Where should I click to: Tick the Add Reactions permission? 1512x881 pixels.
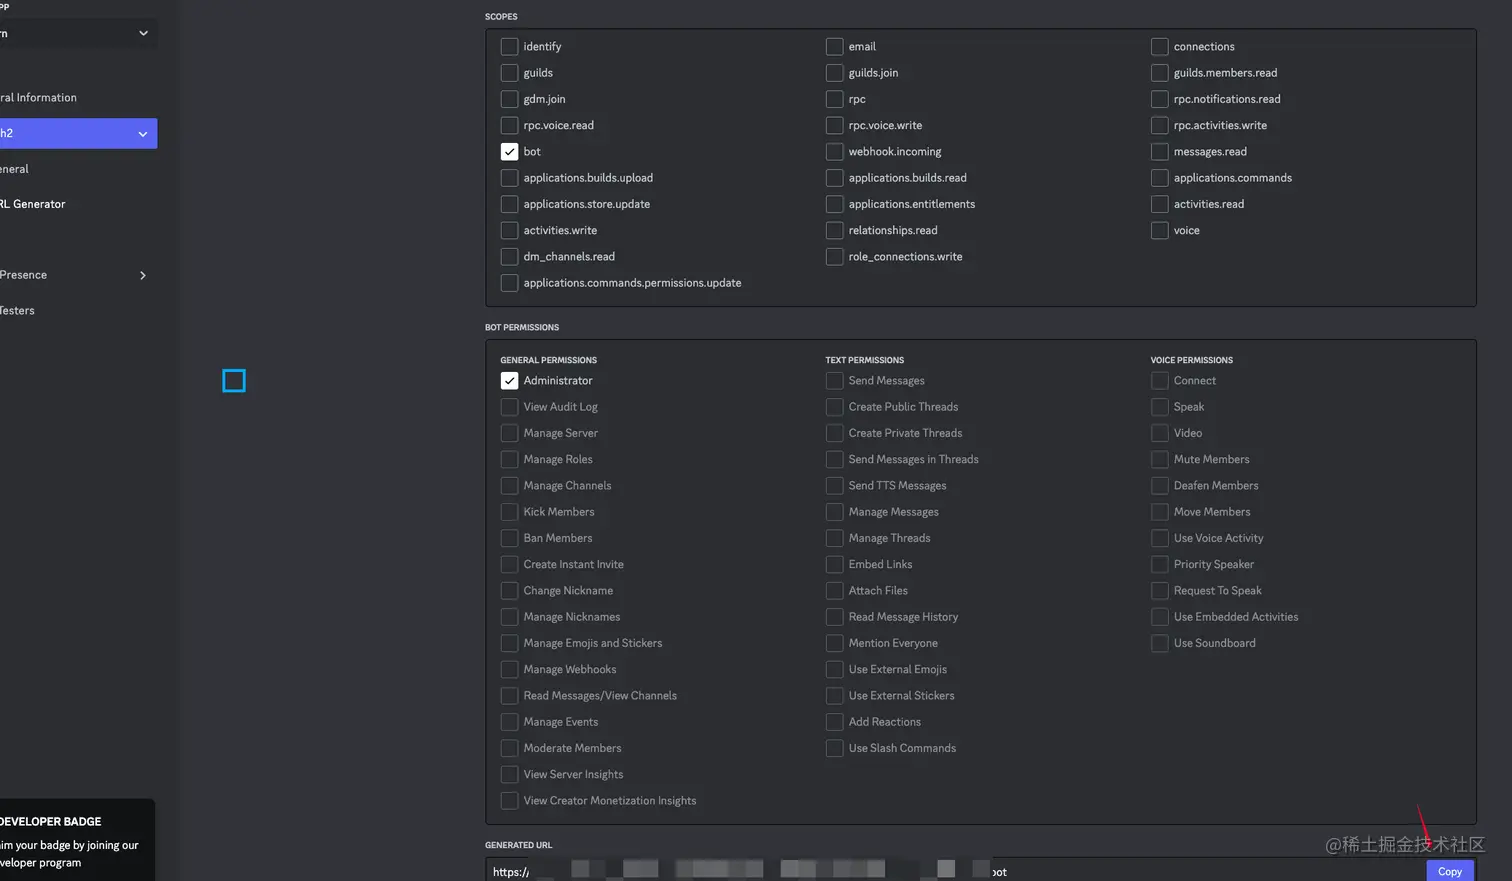[835, 722]
